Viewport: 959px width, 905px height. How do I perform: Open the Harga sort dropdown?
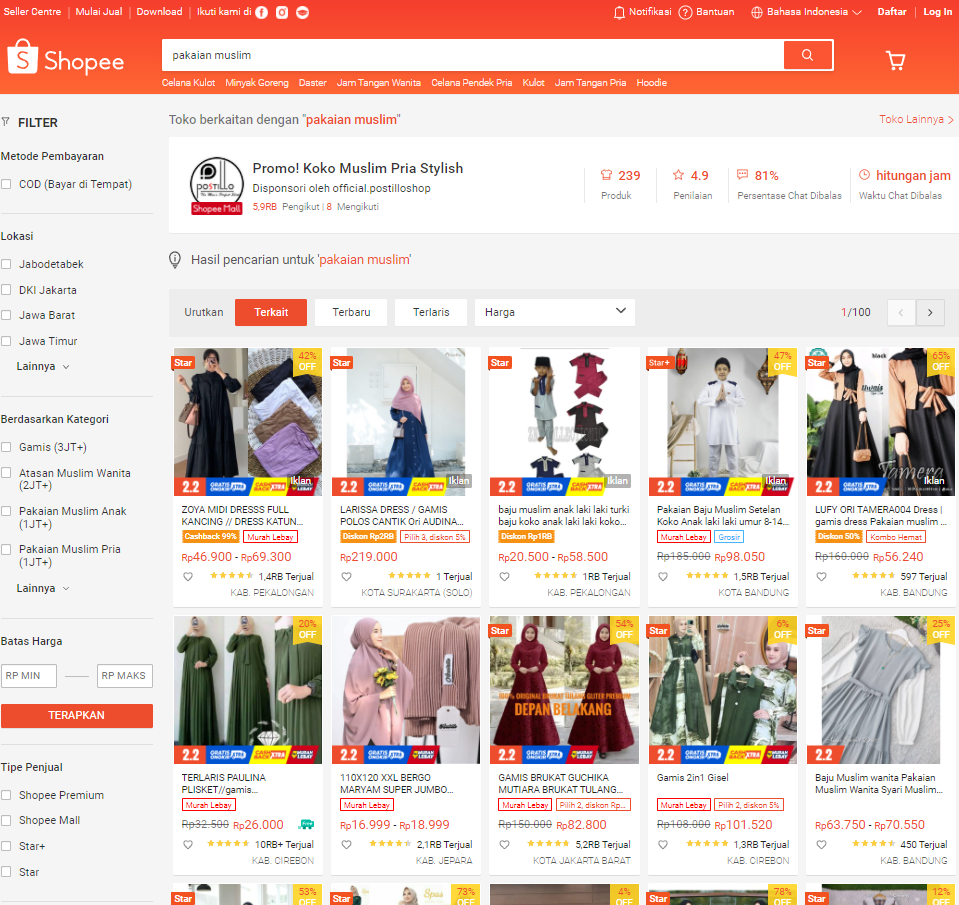555,312
